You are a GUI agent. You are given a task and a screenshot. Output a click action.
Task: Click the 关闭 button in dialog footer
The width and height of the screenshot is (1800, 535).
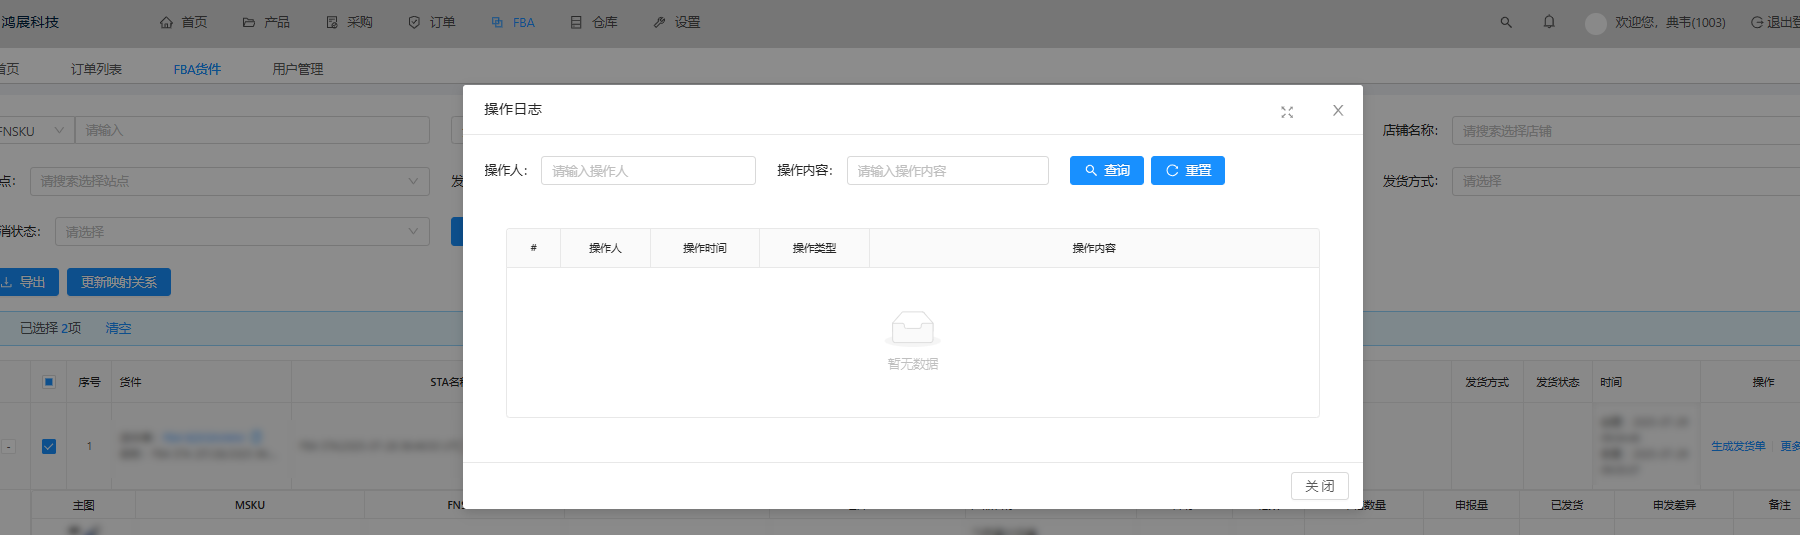pyautogui.click(x=1319, y=486)
